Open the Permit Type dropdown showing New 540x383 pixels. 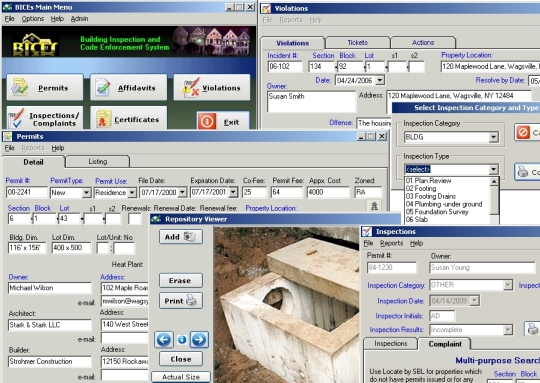[x=86, y=193]
